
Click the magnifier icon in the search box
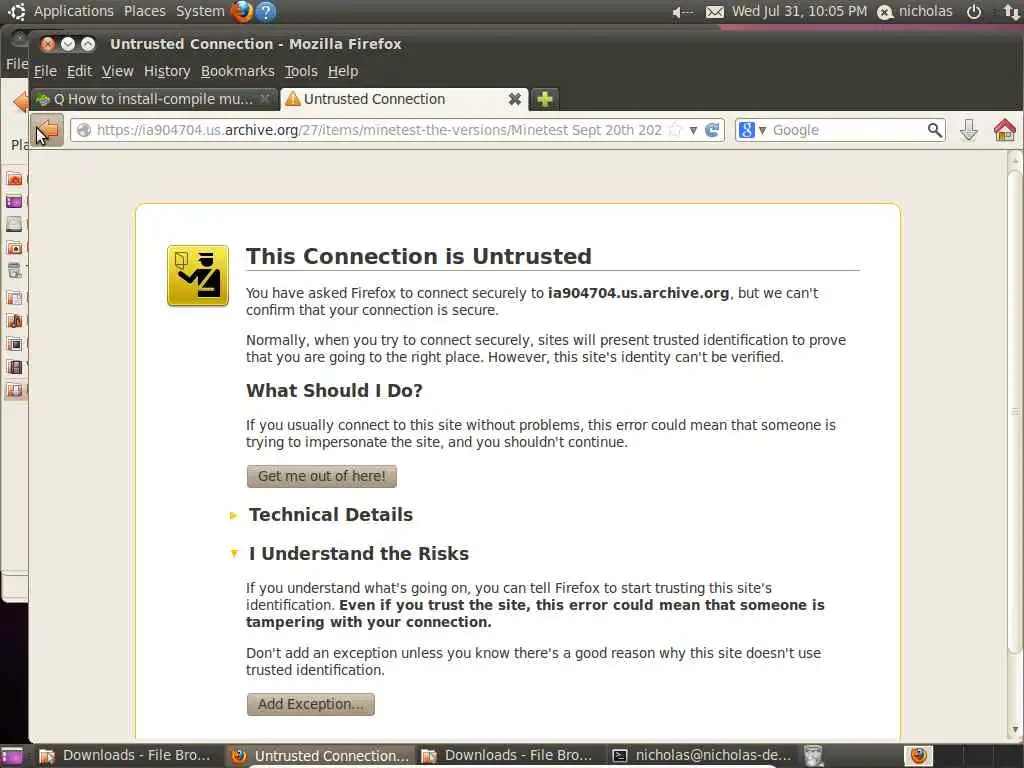pos(935,130)
